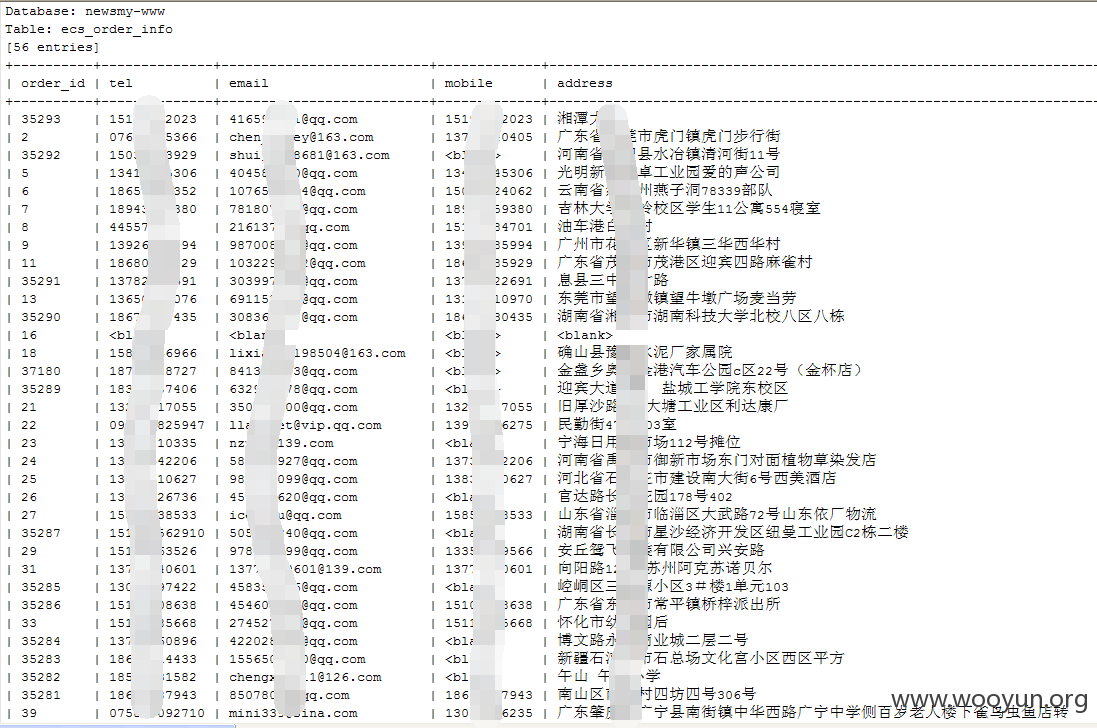Click order_id cell 22
The width and height of the screenshot is (1097, 728).
point(29,425)
